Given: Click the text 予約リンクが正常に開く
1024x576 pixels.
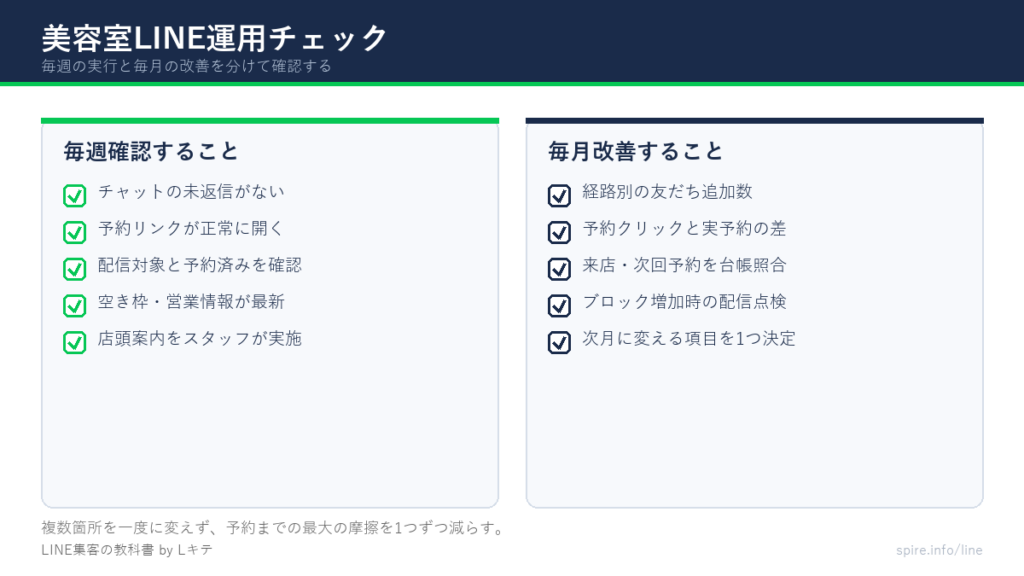Looking at the screenshot, I should 191,229.
